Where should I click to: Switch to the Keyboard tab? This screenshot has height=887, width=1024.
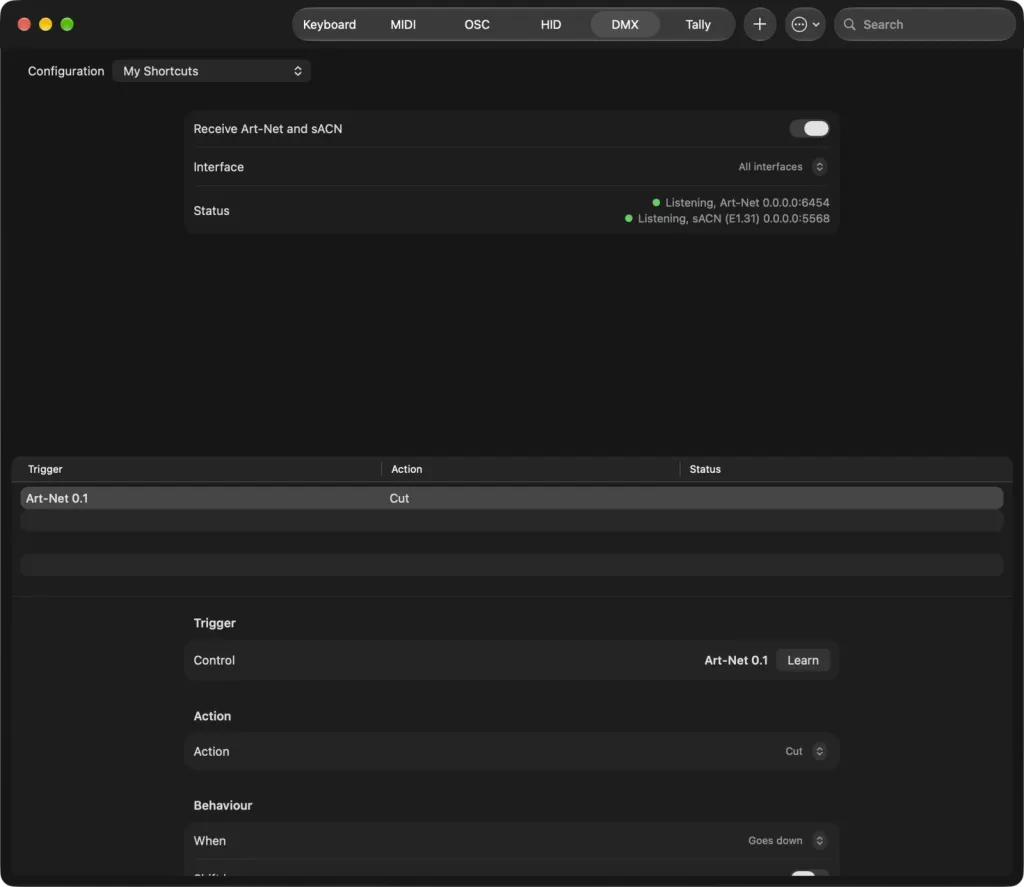(x=329, y=24)
